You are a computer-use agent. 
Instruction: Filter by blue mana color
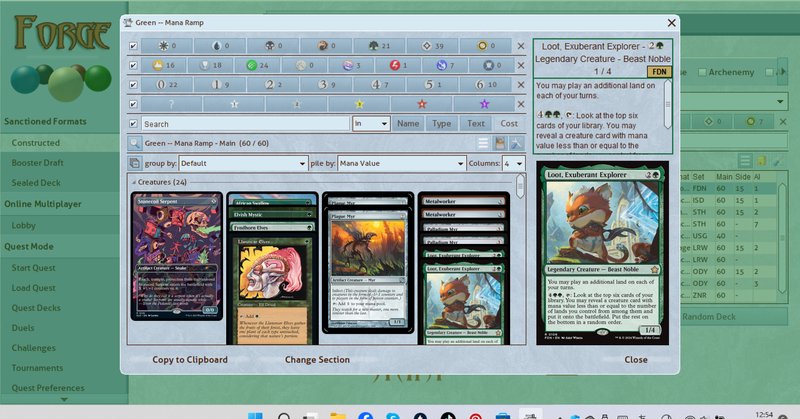220,46
